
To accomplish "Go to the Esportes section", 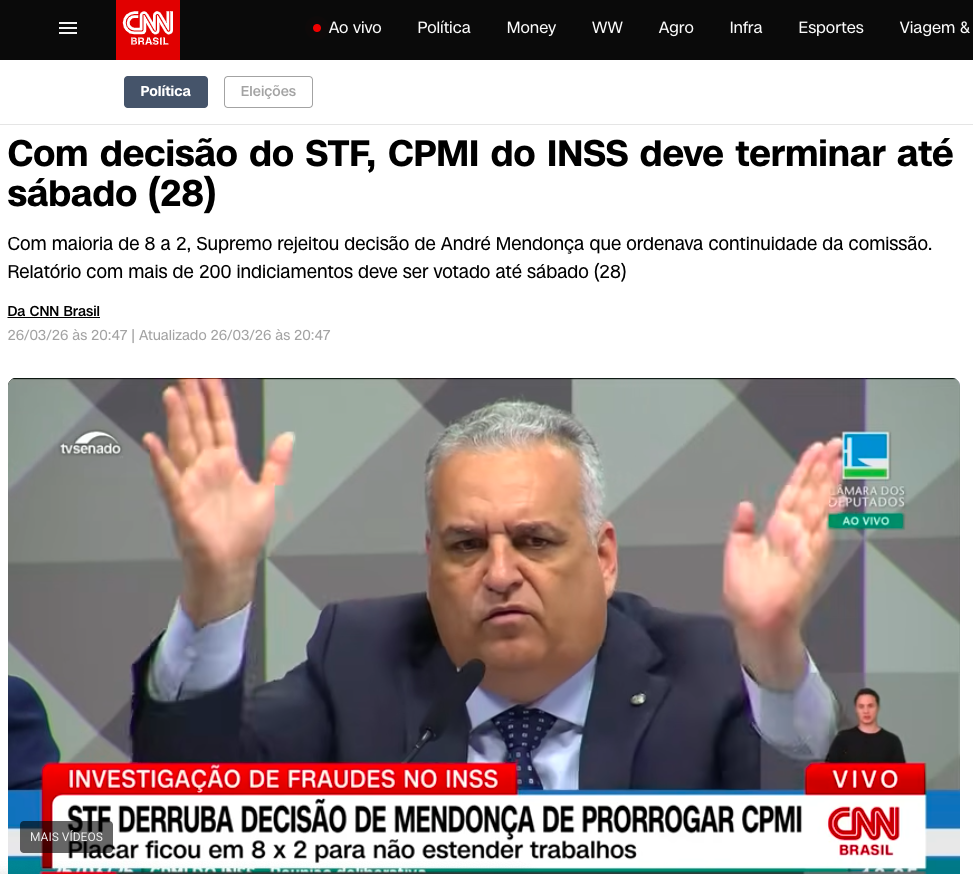I will [x=830, y=28].
